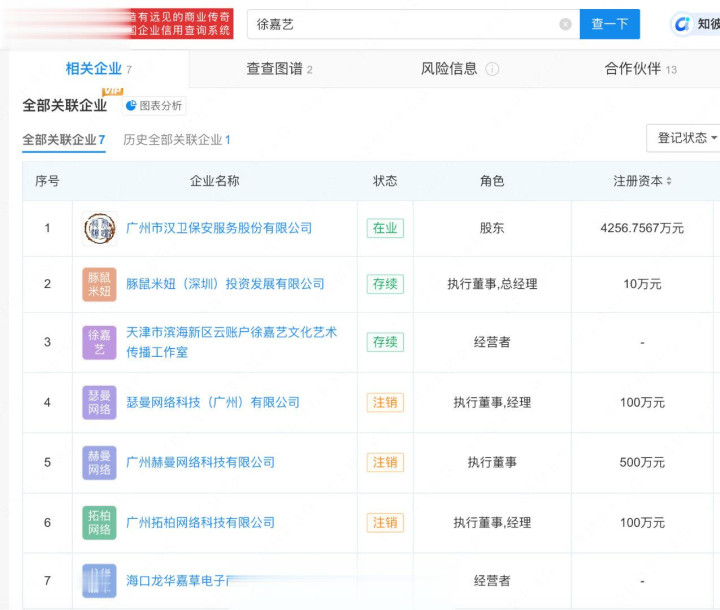Click the 拓柏网络 green logo badge
Image resolution: width=720 pixels, height=610 pixels.
[x=99, y=522]
